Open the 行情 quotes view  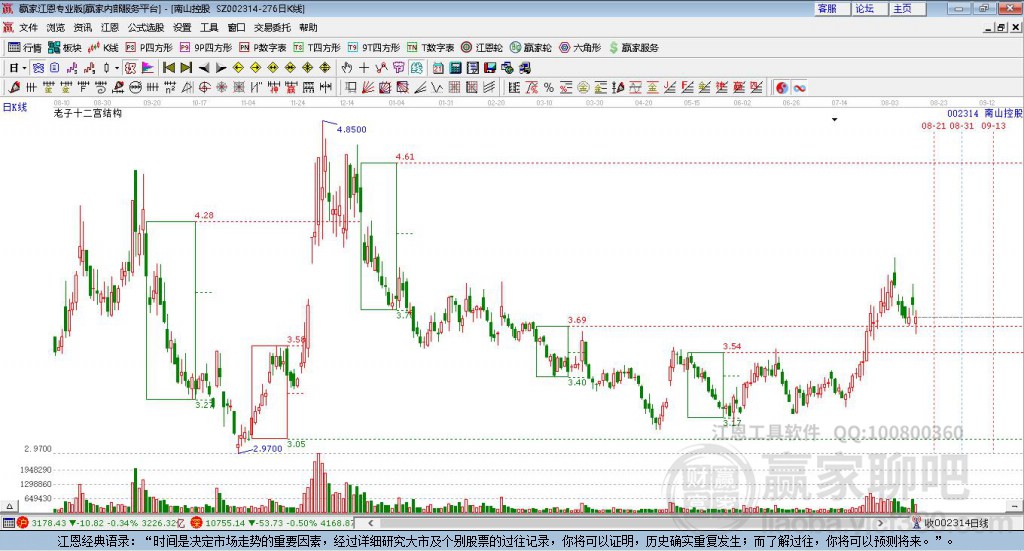click(x=25, y=48)
